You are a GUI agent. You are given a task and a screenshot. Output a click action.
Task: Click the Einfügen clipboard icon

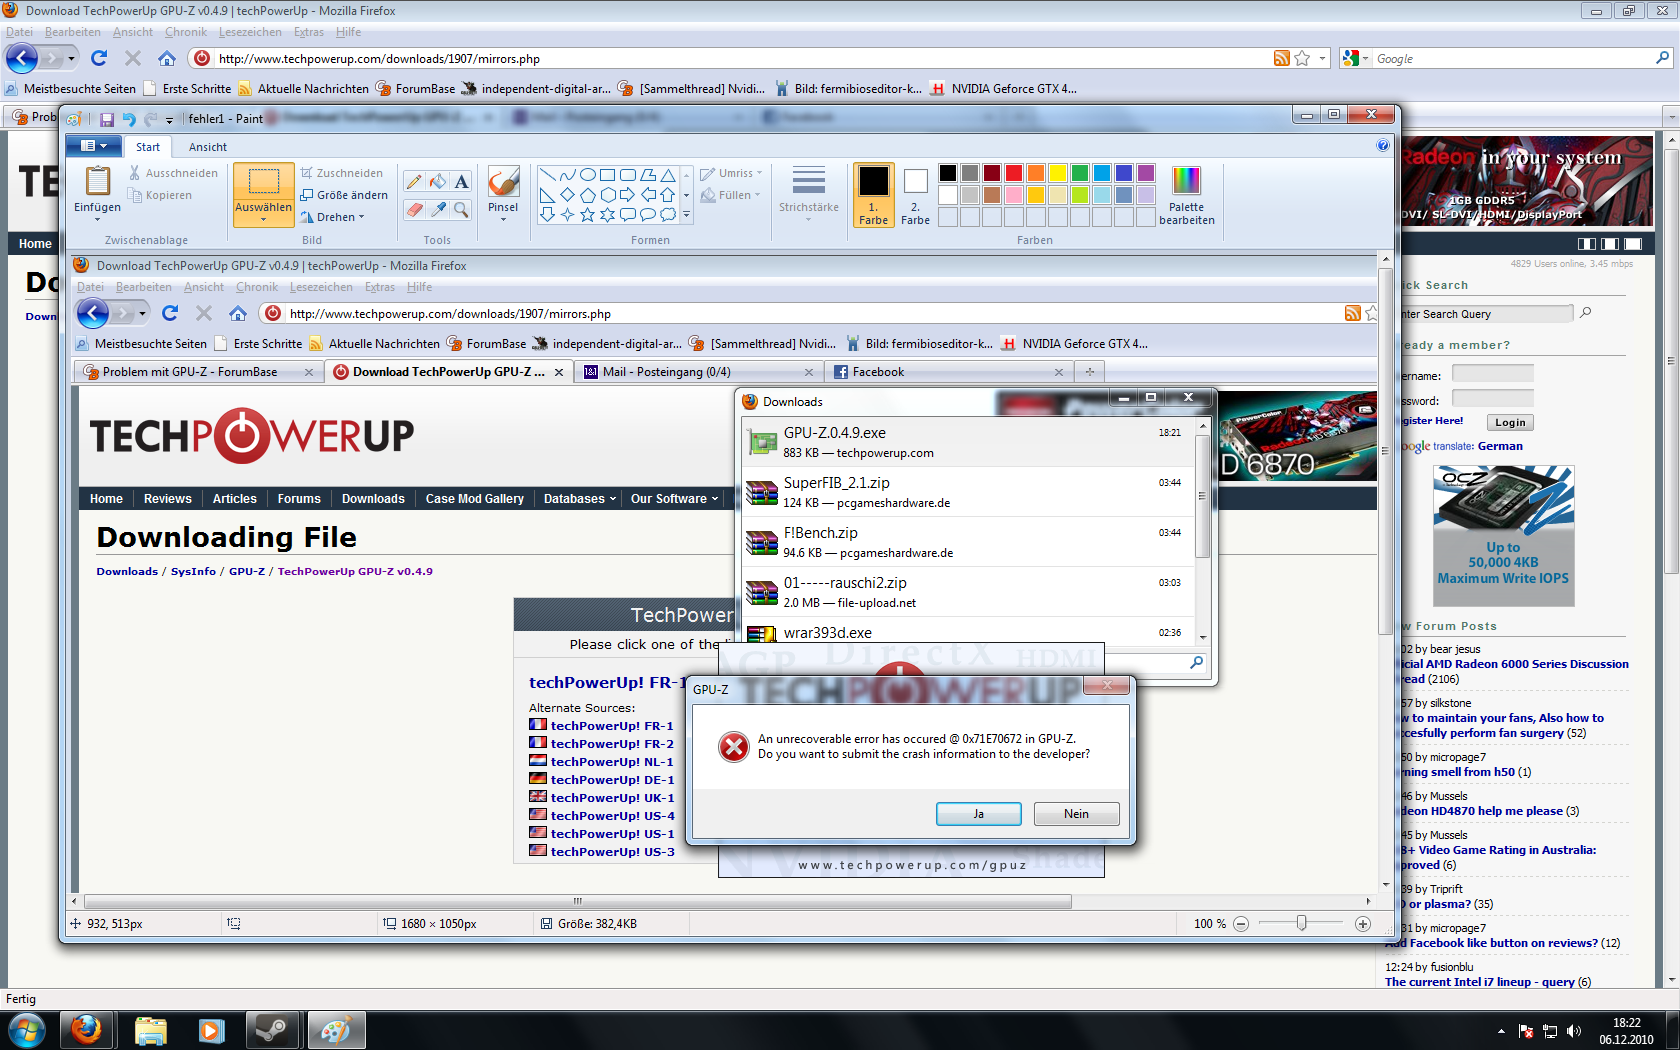(97, 181)
